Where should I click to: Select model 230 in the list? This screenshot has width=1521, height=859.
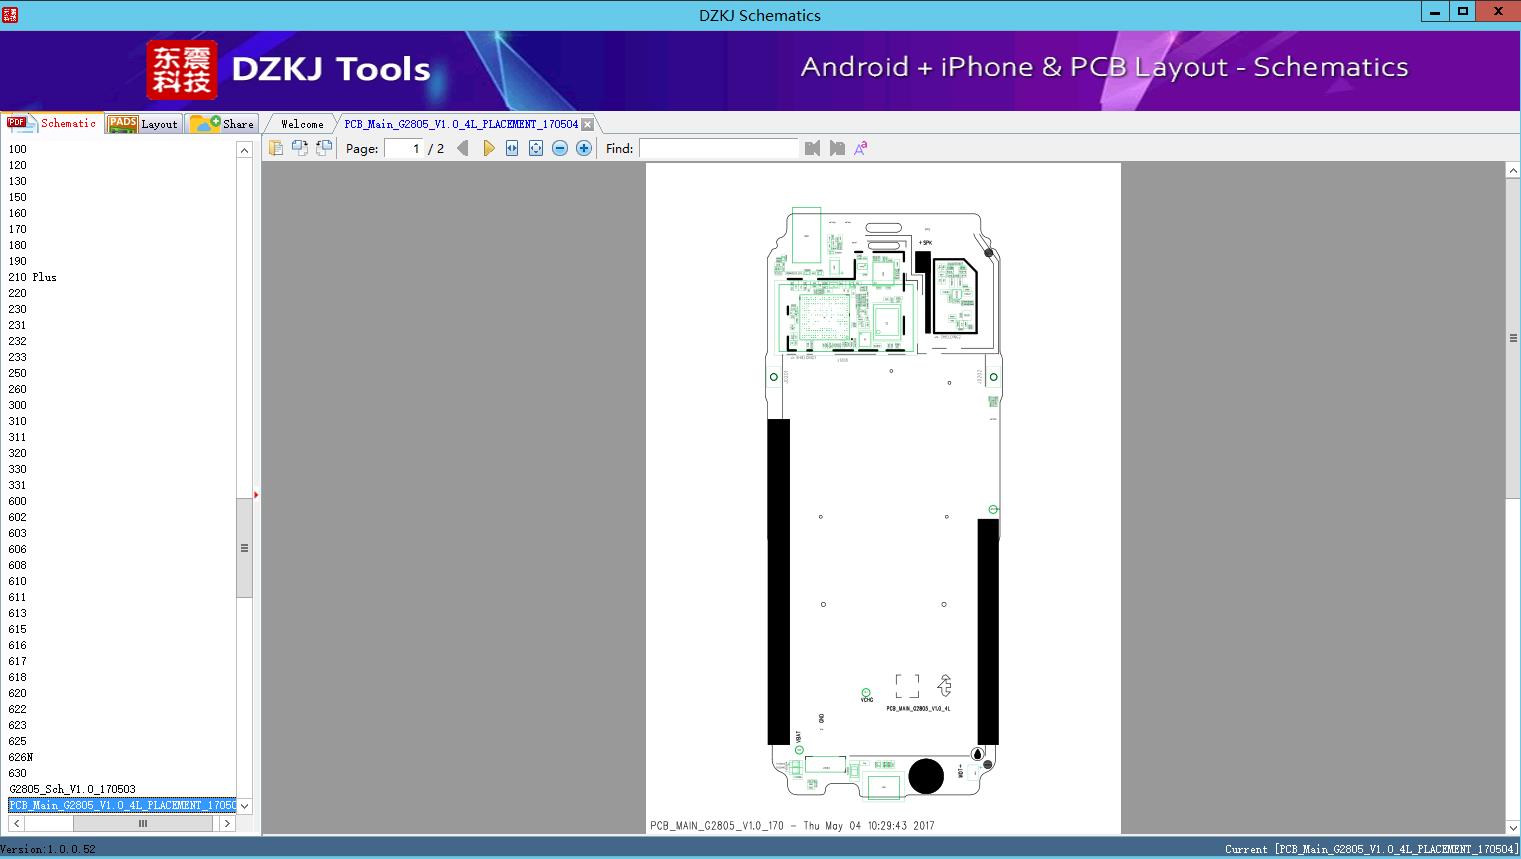click(18, 309)
